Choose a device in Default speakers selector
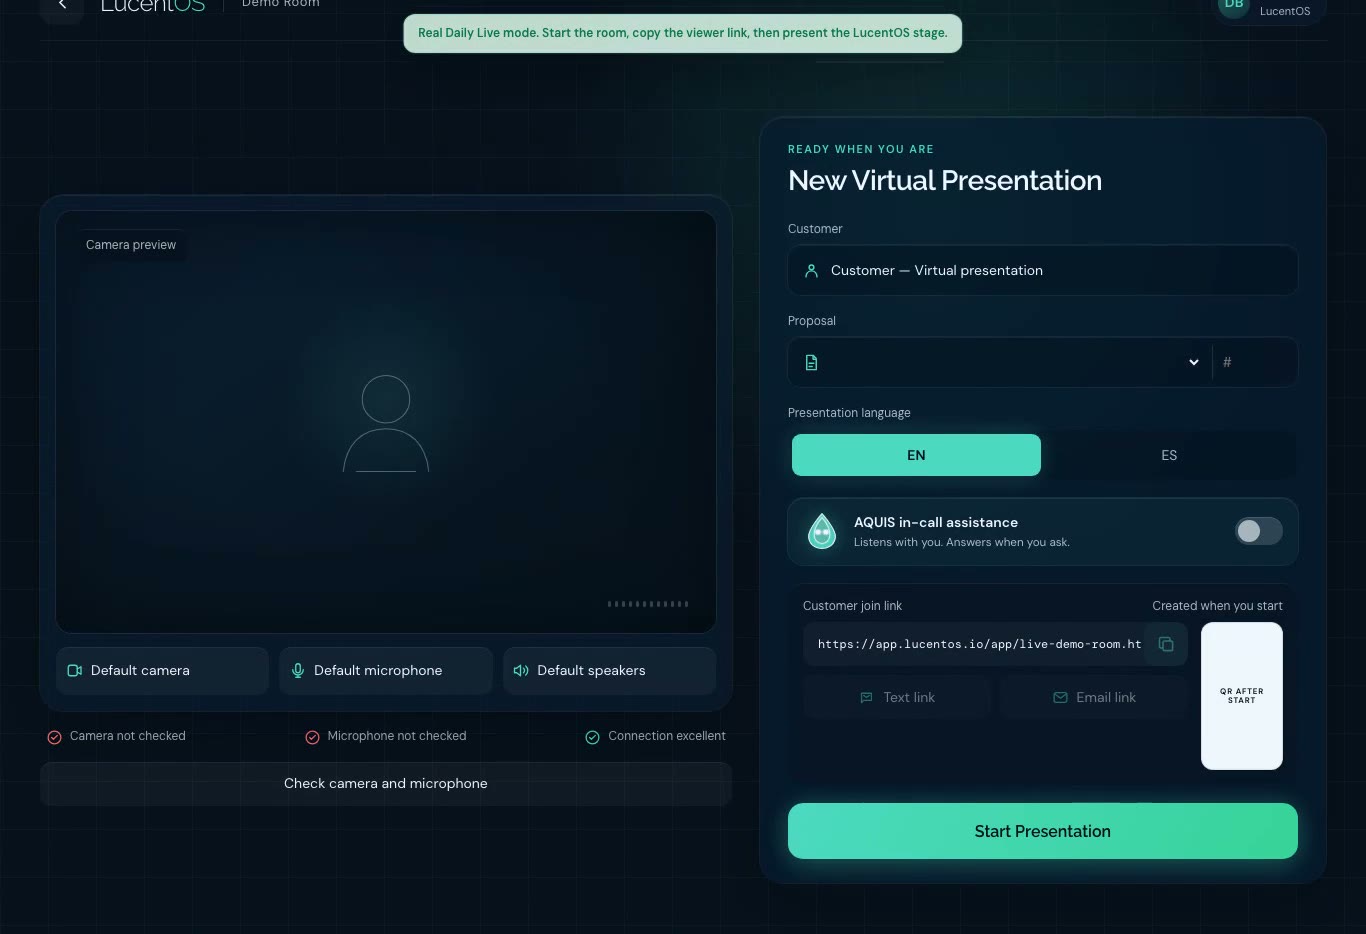Viewport: 1366px width, 934px height. pos(609,671)
